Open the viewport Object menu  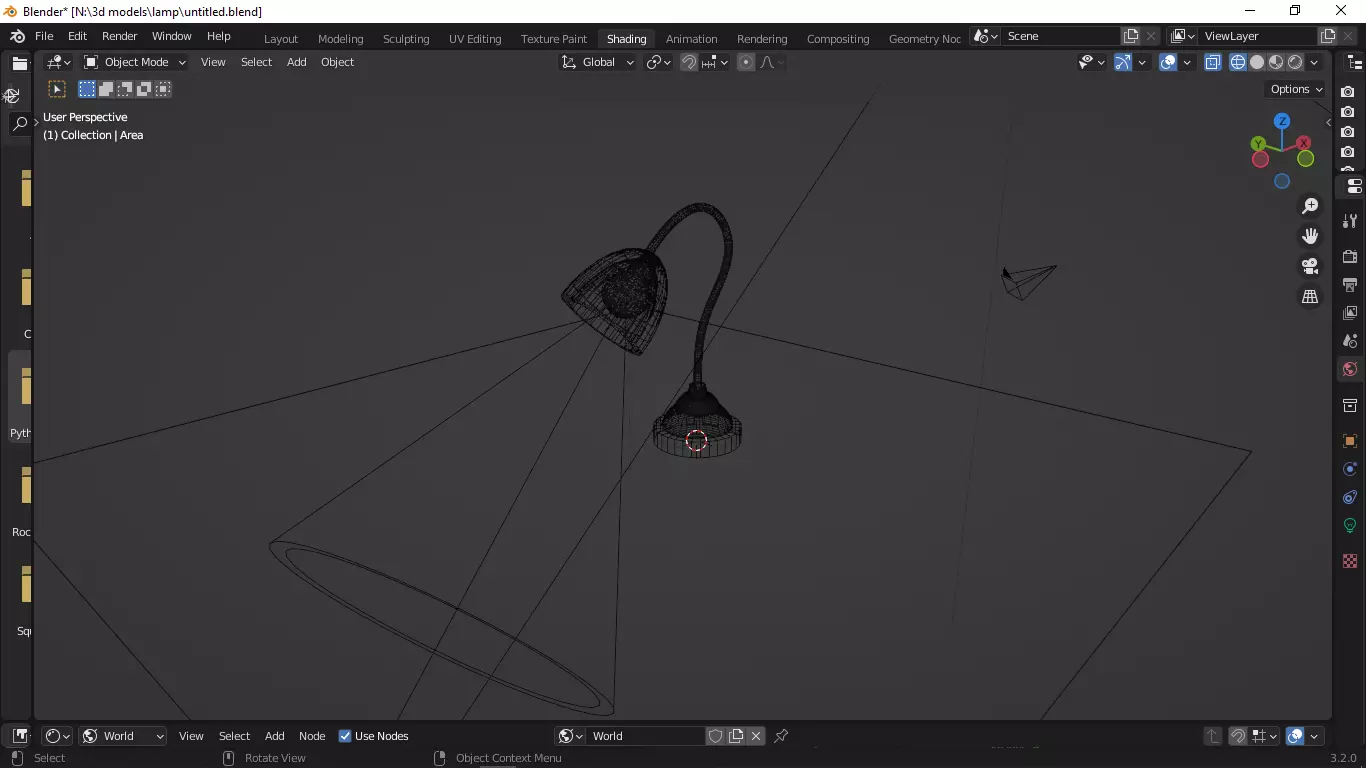point(337,62)
